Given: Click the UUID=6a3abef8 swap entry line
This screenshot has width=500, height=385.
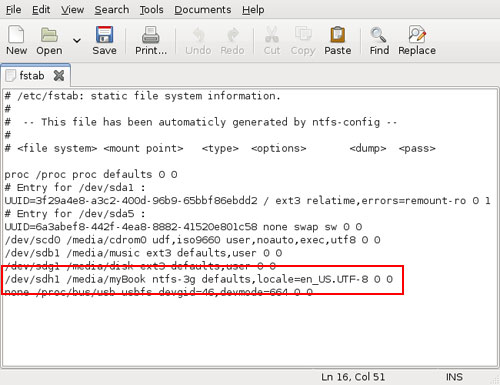Looking at the screenshot, I should pos(183,227).
